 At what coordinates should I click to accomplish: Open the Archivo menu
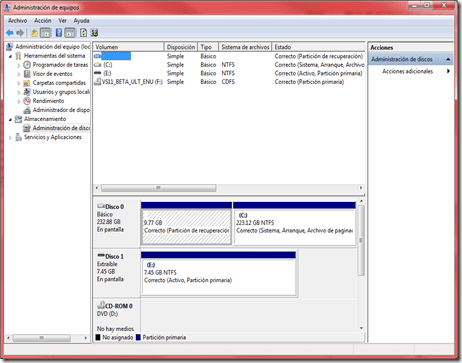[x=17, y=21]
